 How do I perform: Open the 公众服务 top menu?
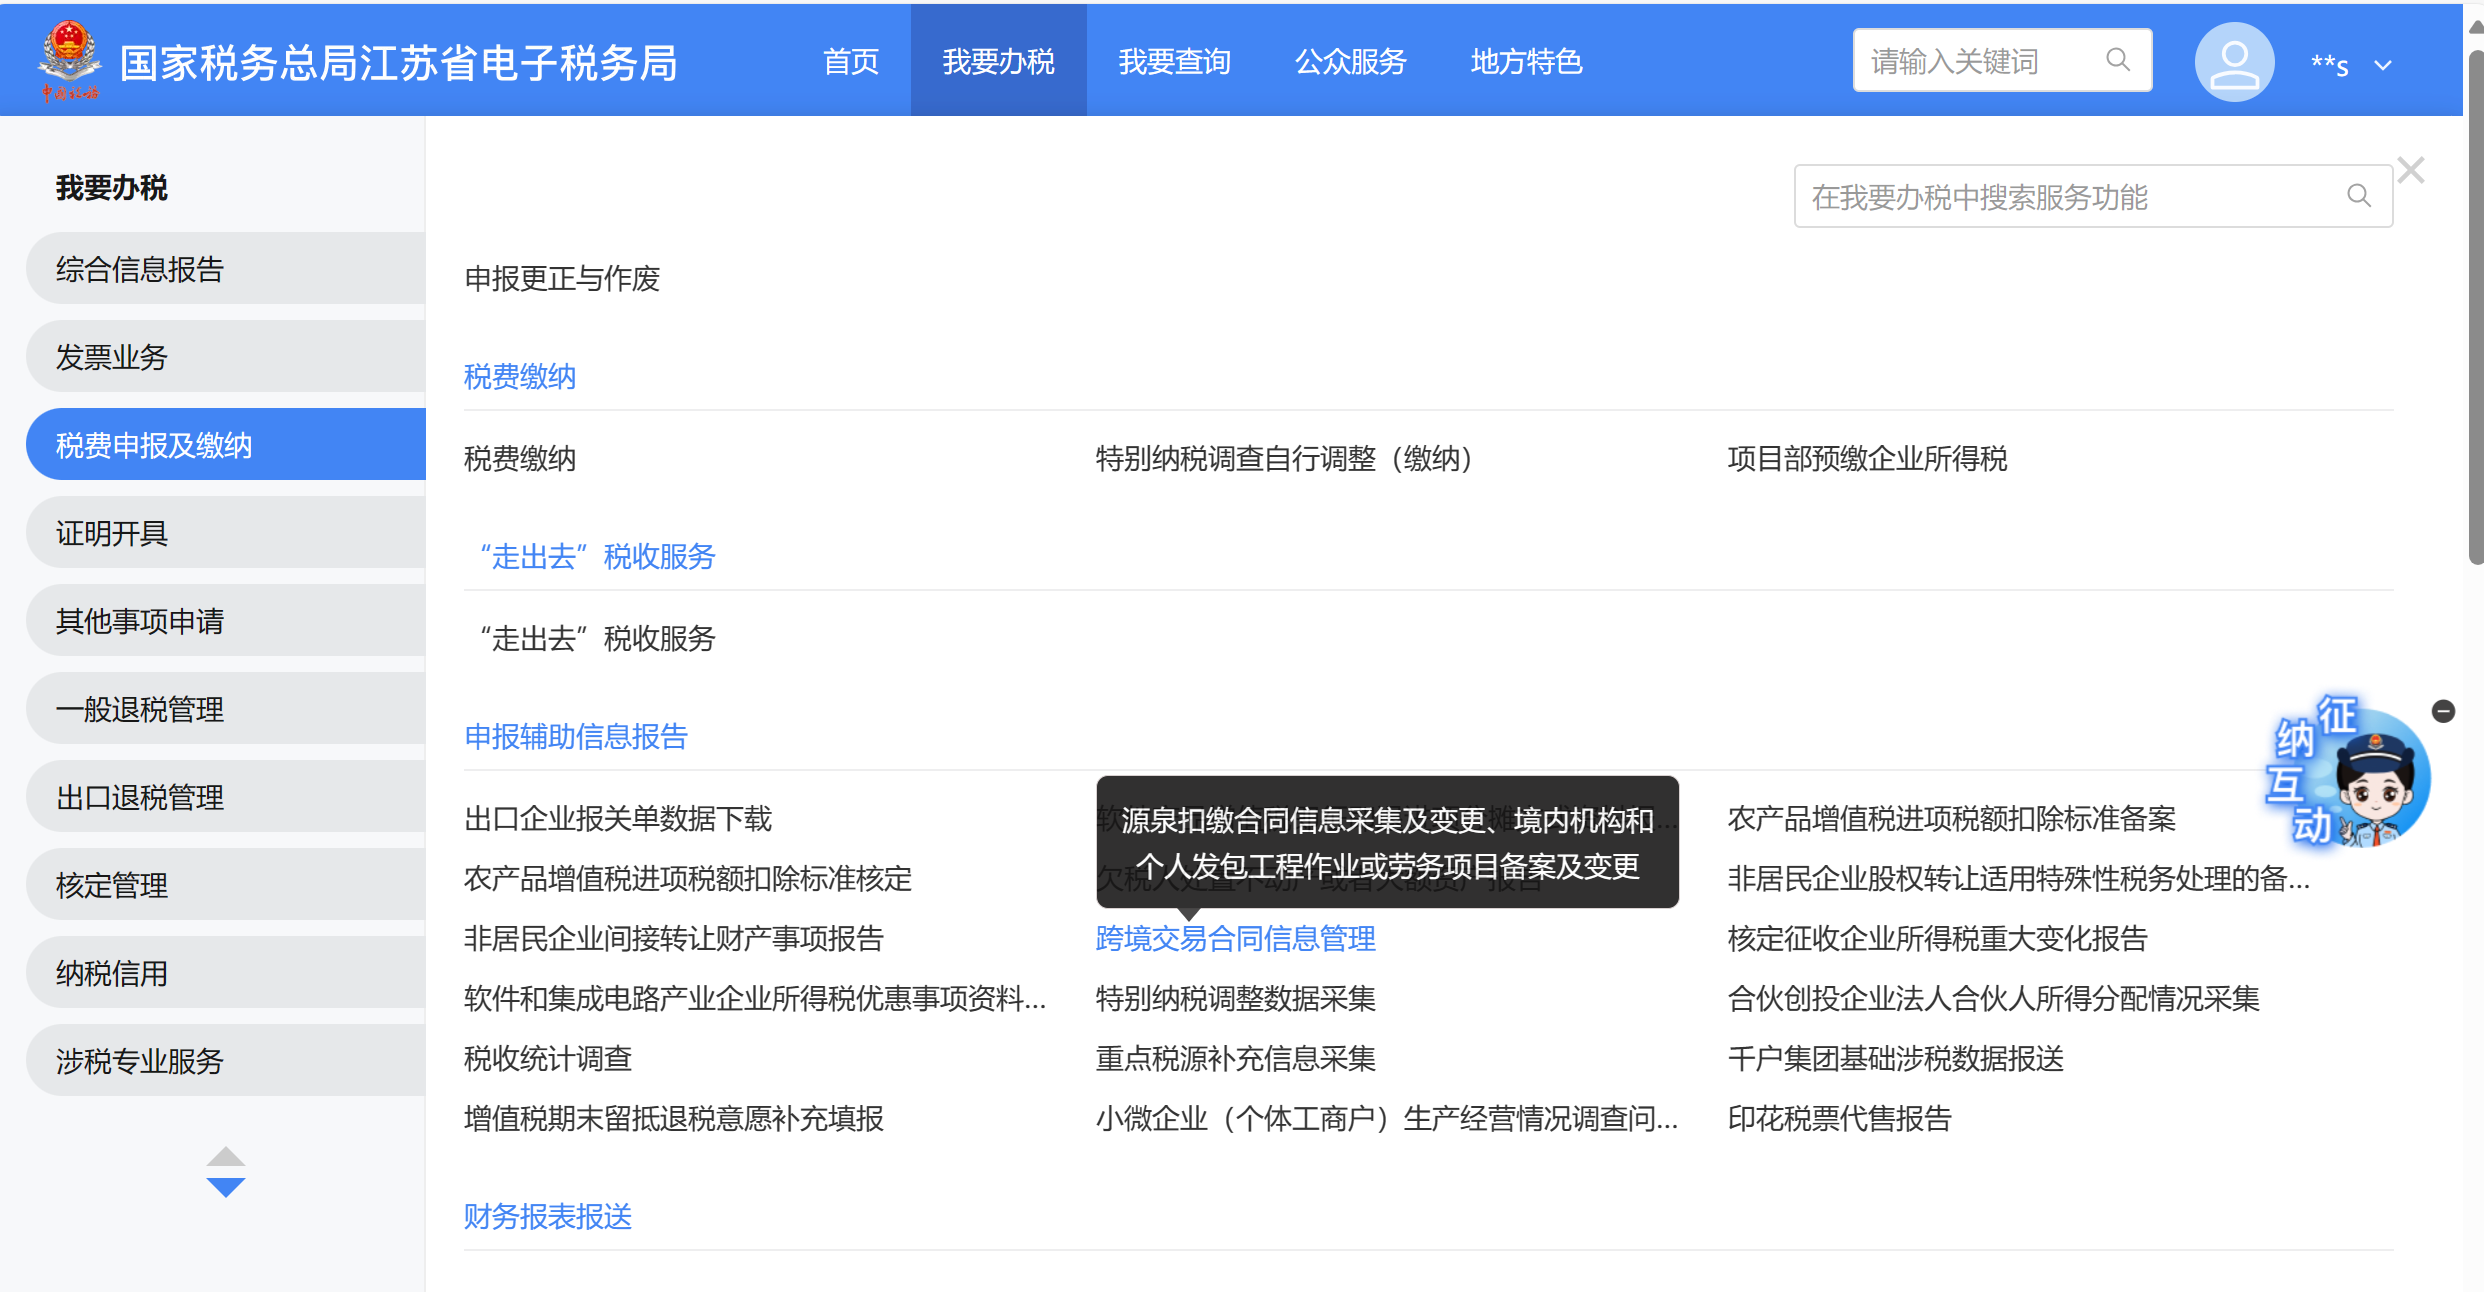(1350, 62)
